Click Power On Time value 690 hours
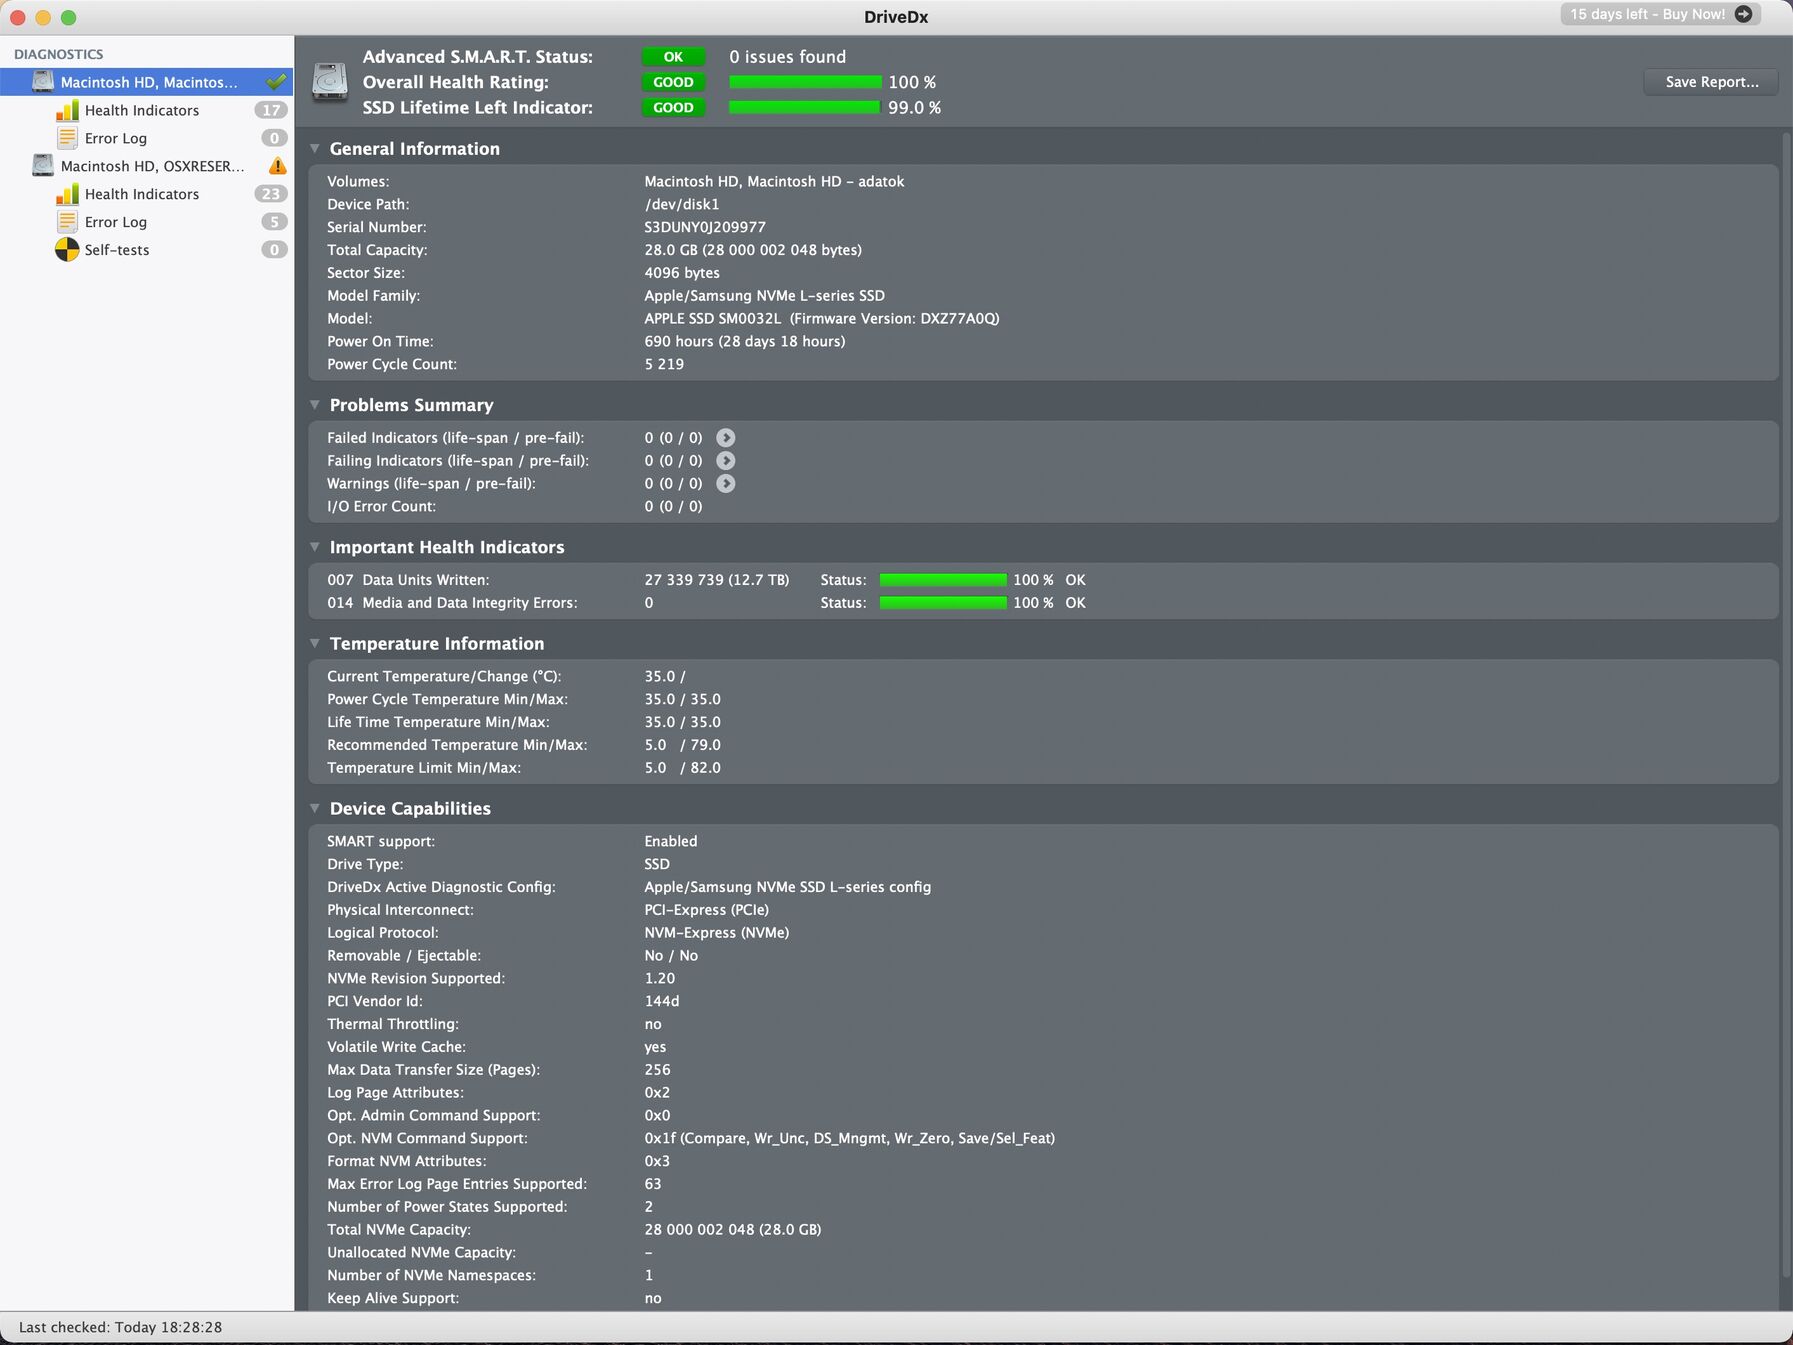The image size is (1793, 1345). pos(745,342)
